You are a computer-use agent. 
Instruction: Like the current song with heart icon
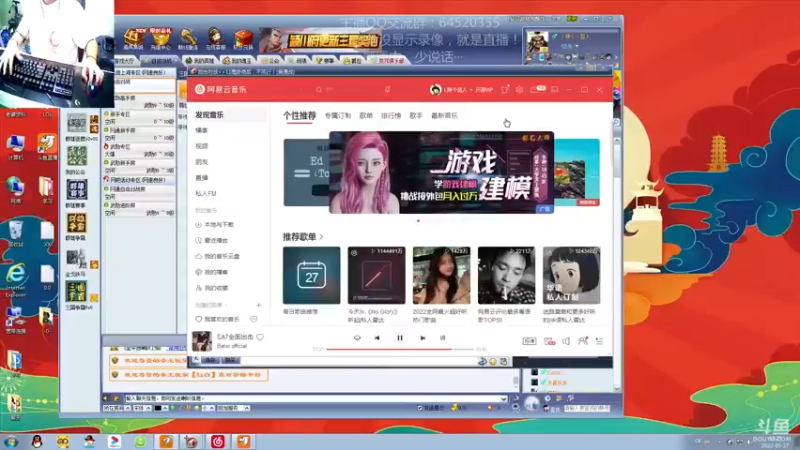point(260,337)
